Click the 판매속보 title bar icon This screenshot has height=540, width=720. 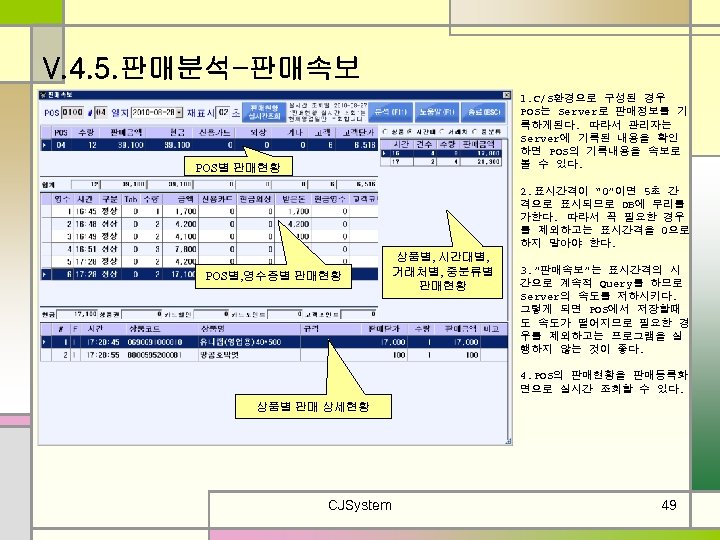click(44, 95)
